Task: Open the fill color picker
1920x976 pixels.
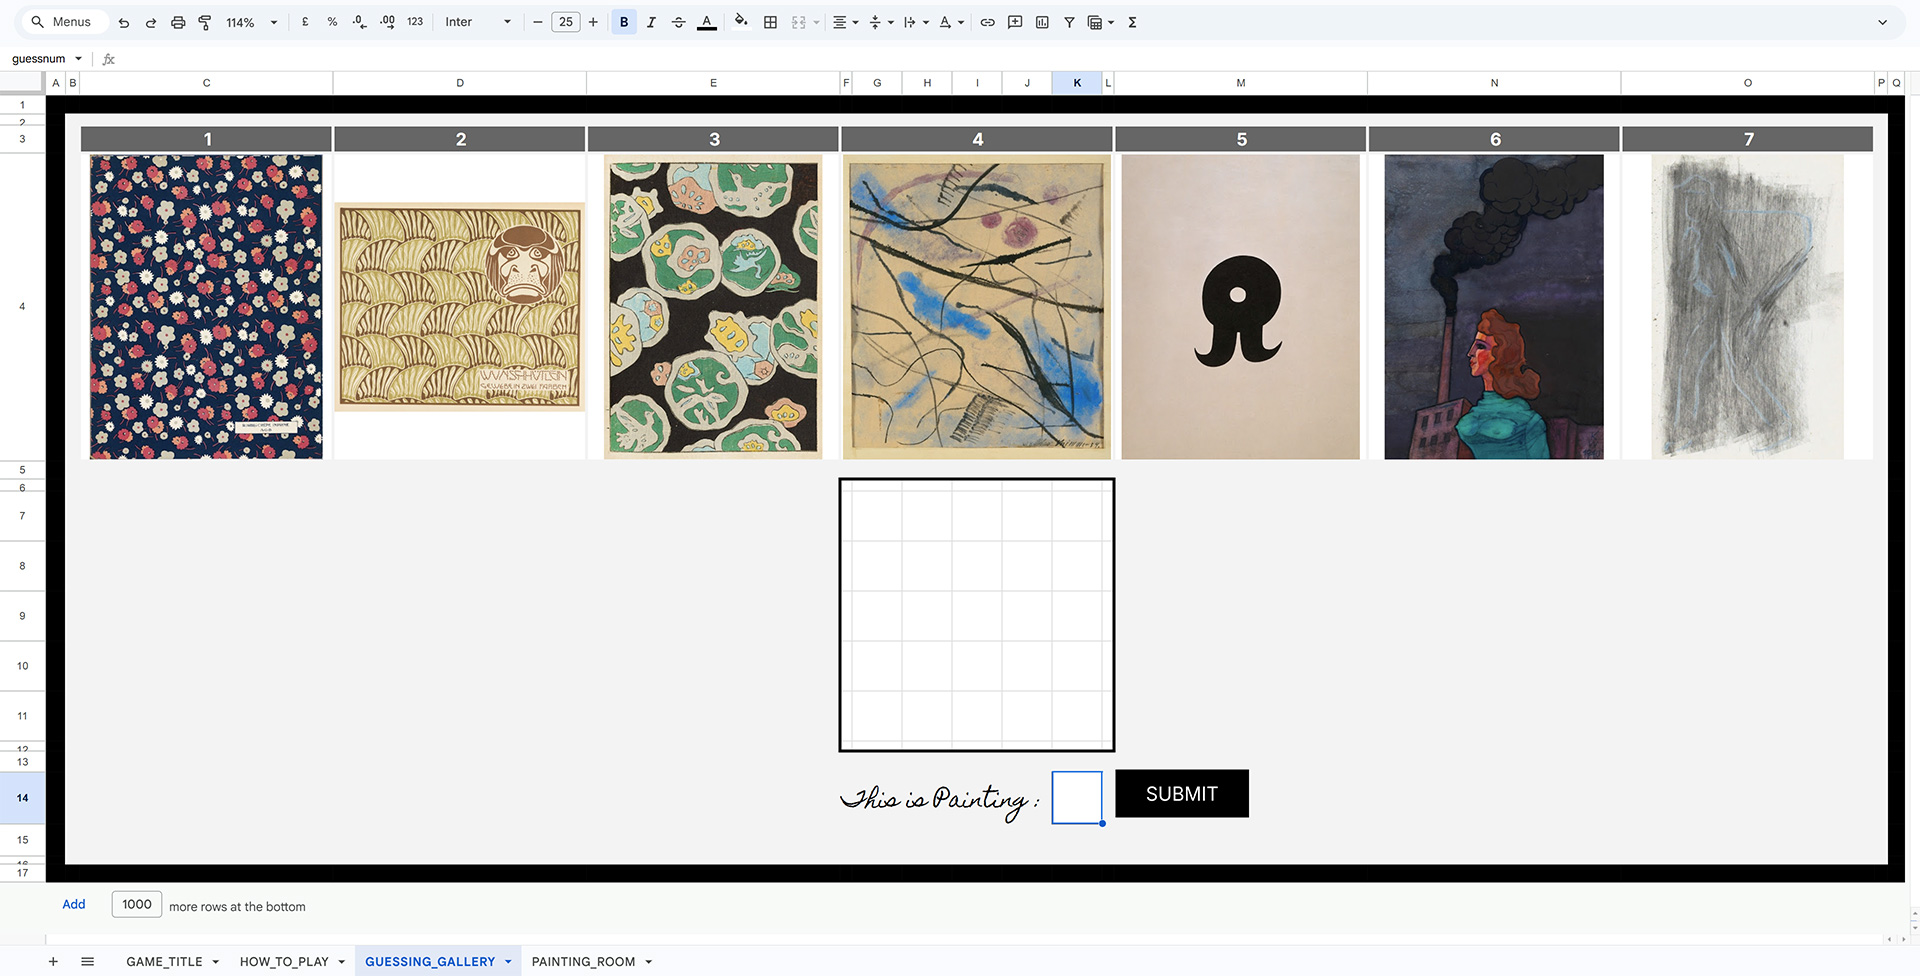Action: [x=740, y=22]
